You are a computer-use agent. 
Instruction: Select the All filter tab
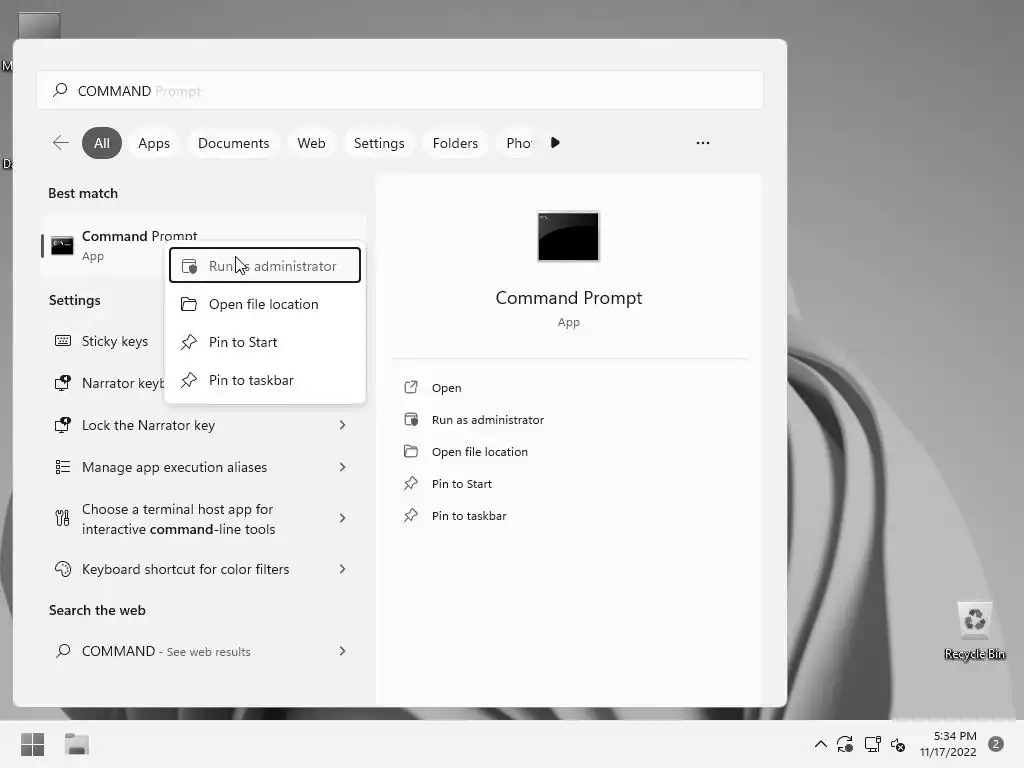point(102,143)
